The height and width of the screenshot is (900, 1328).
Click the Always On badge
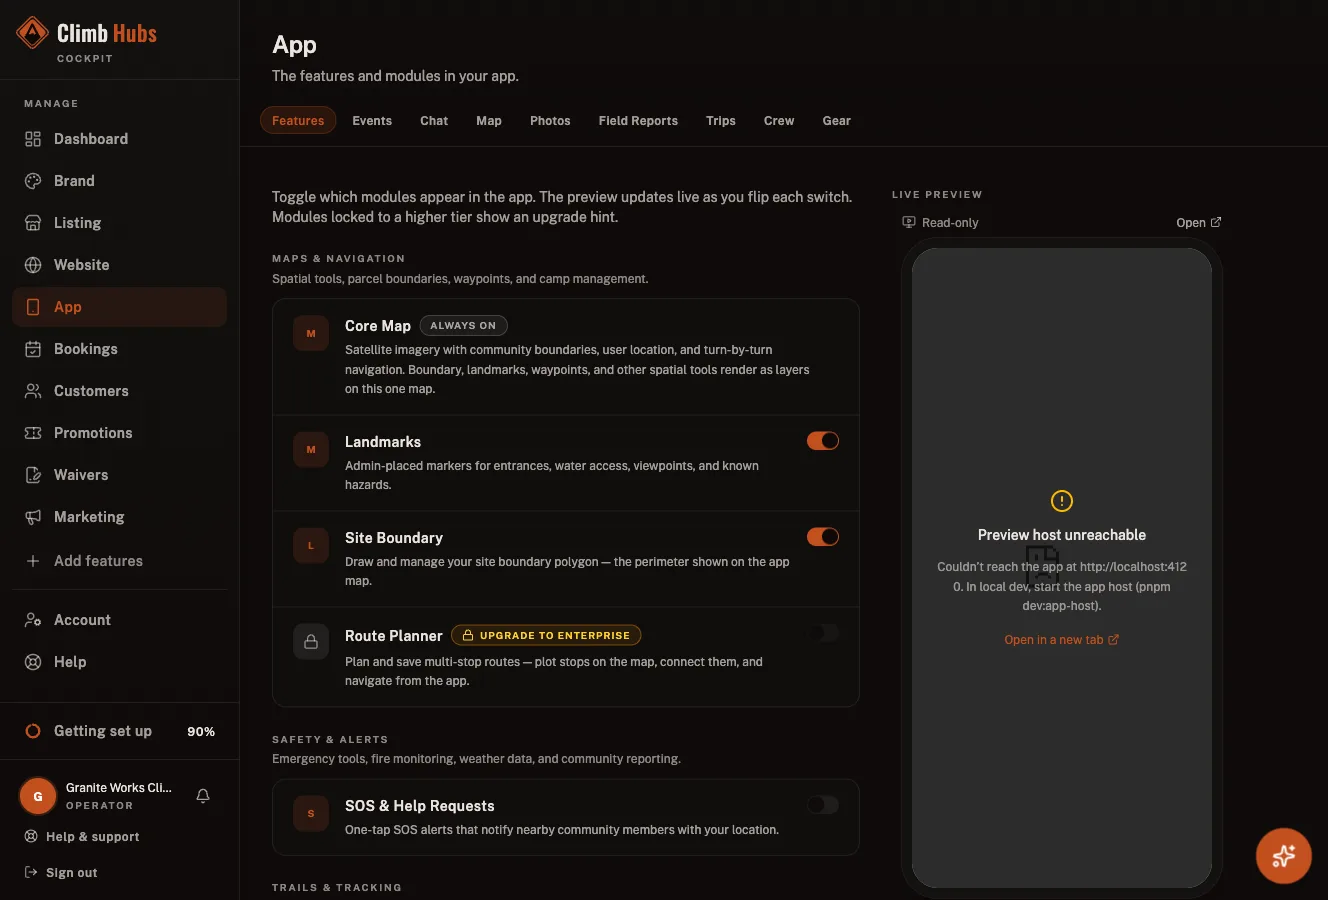pyautogui.click(x=464, y=325)
